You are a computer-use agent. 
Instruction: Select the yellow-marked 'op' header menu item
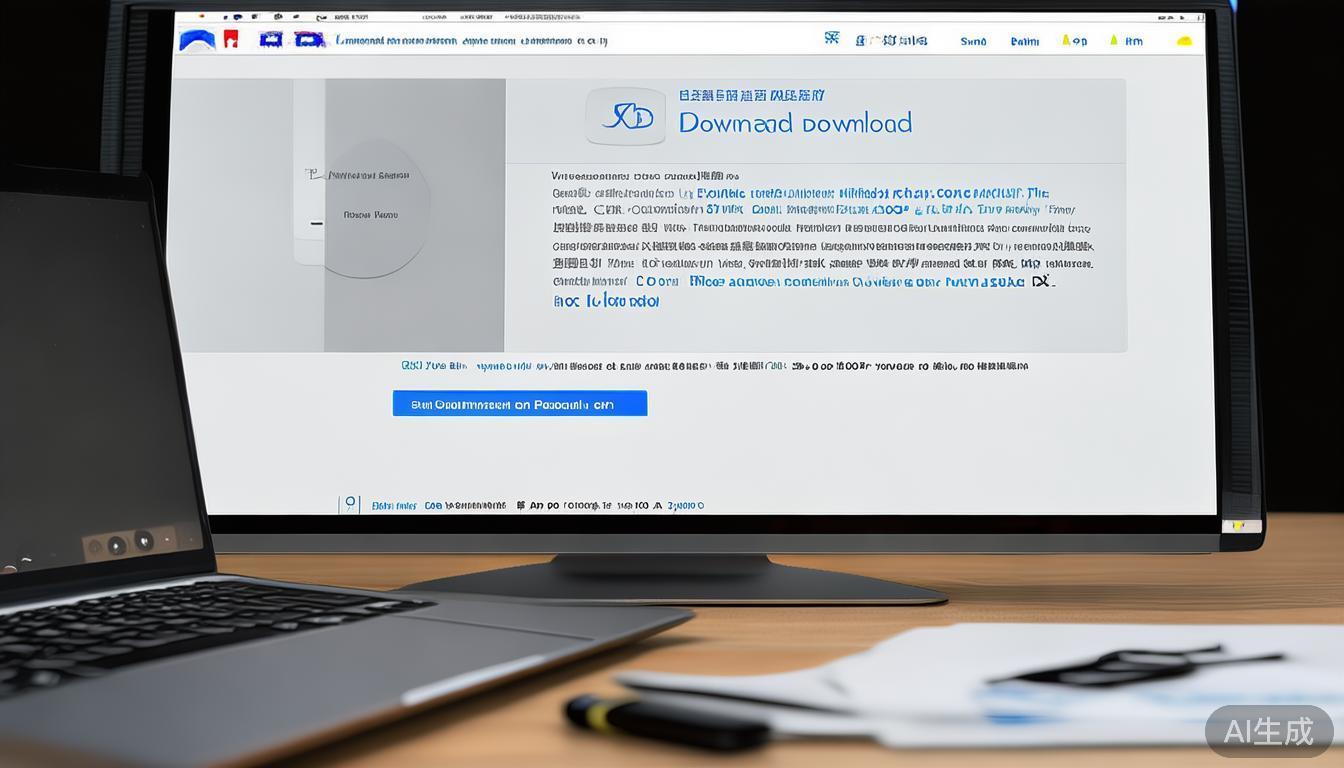coord(1074,41)
